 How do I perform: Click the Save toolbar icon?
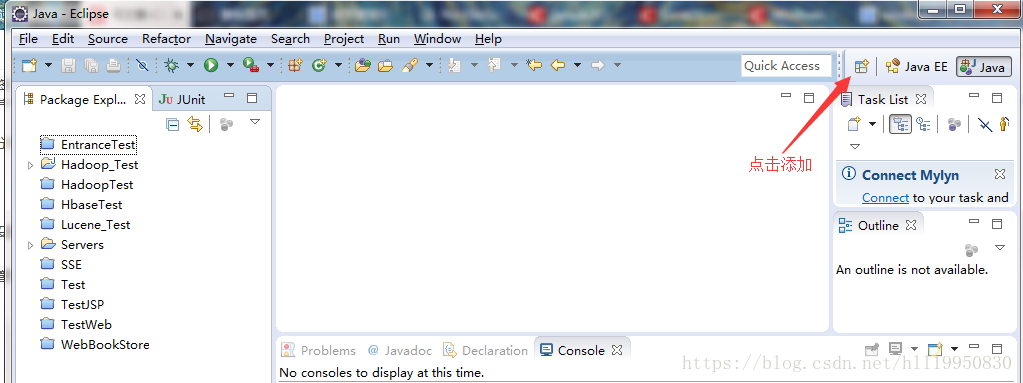[x=69, y=65]
